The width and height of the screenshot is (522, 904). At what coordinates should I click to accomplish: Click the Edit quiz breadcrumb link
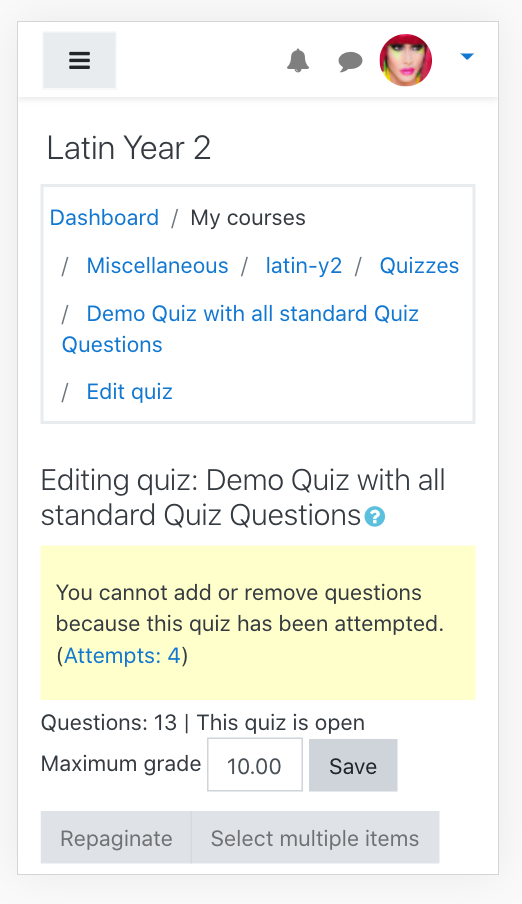point(130,392)
